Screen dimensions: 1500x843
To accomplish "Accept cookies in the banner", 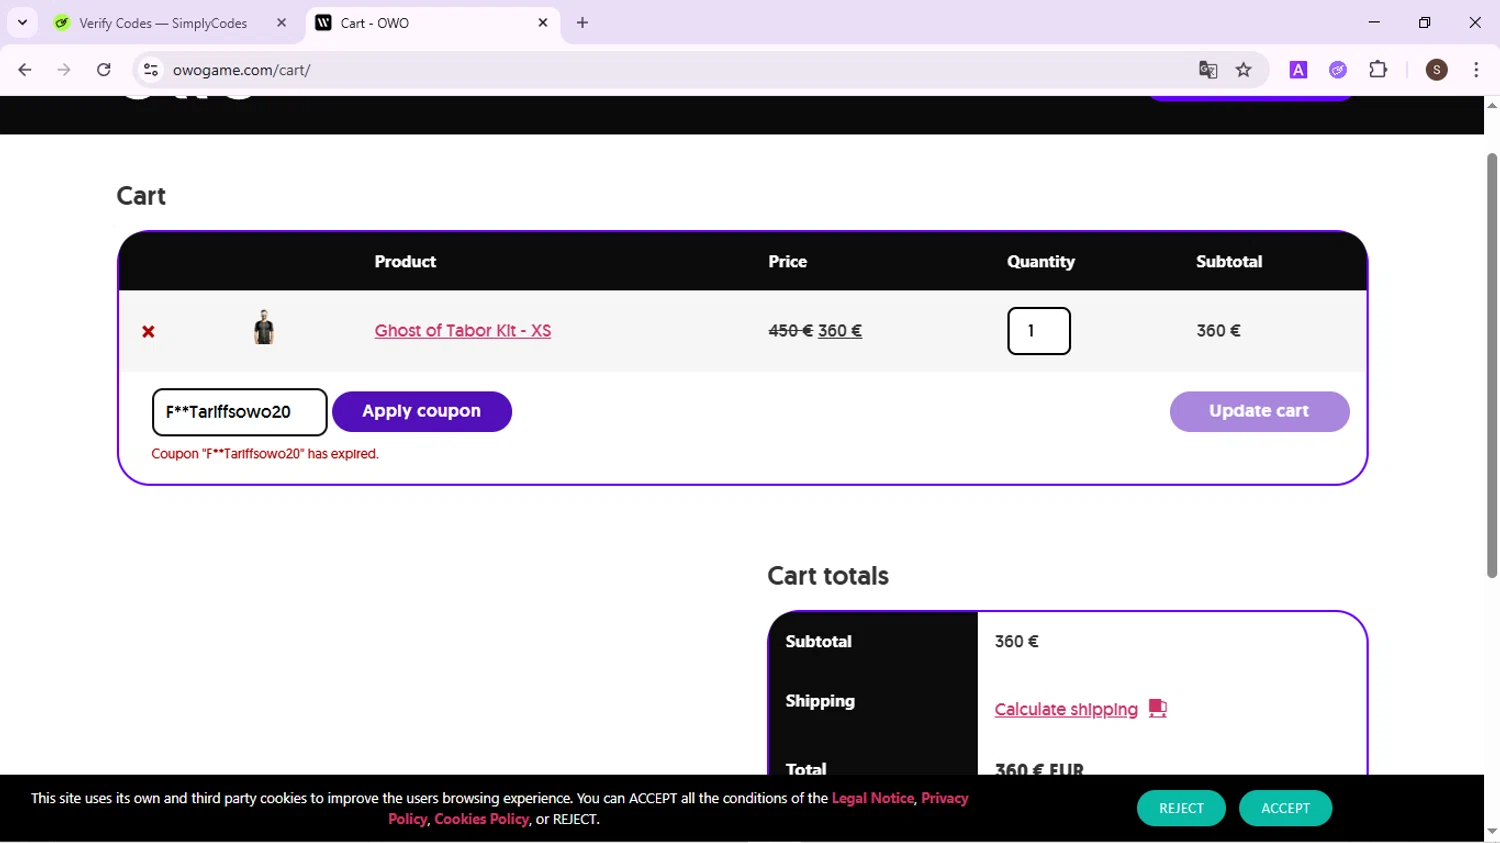I will (x=1285, y=808).
